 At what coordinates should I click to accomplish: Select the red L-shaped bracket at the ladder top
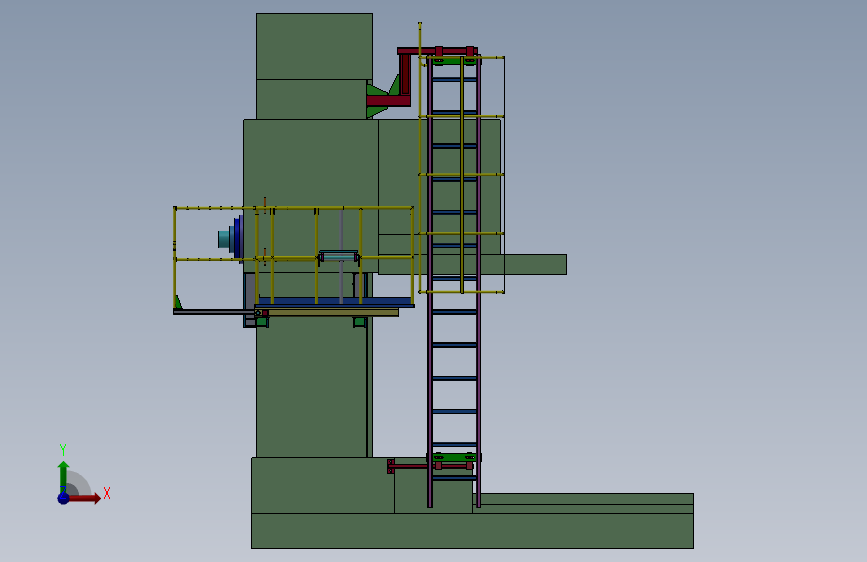[405, 76]
